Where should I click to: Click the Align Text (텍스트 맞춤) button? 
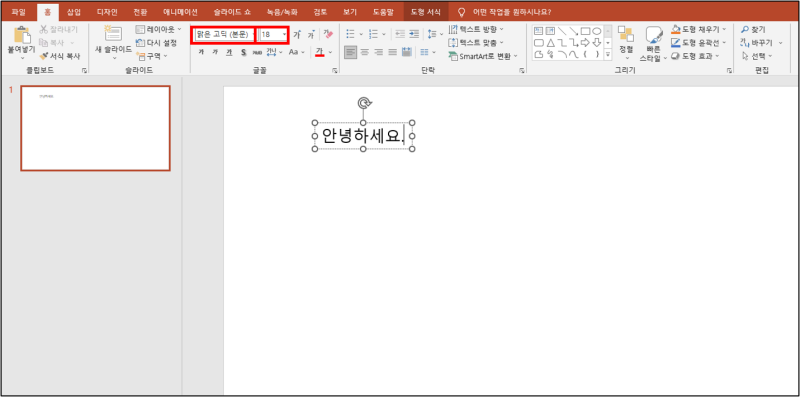[x=476, y=42]
